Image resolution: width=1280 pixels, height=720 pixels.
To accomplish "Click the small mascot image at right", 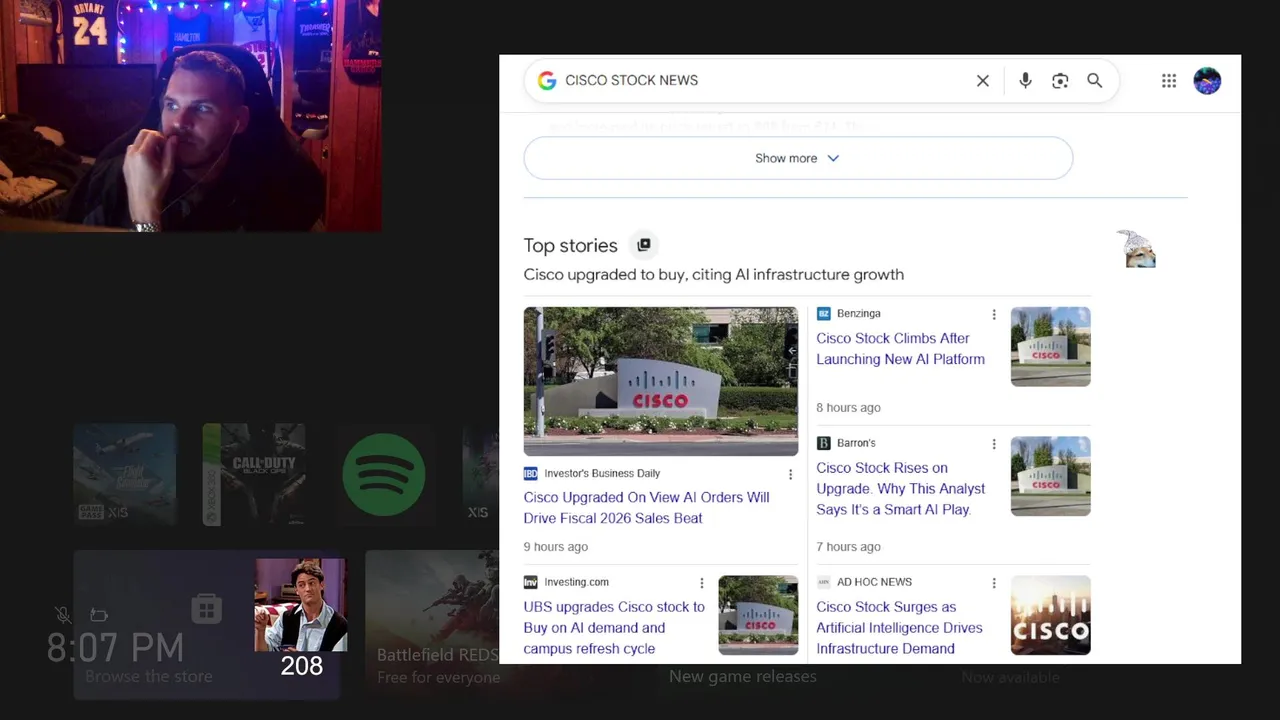I will pyautogui.click(x=1136, y=249).
